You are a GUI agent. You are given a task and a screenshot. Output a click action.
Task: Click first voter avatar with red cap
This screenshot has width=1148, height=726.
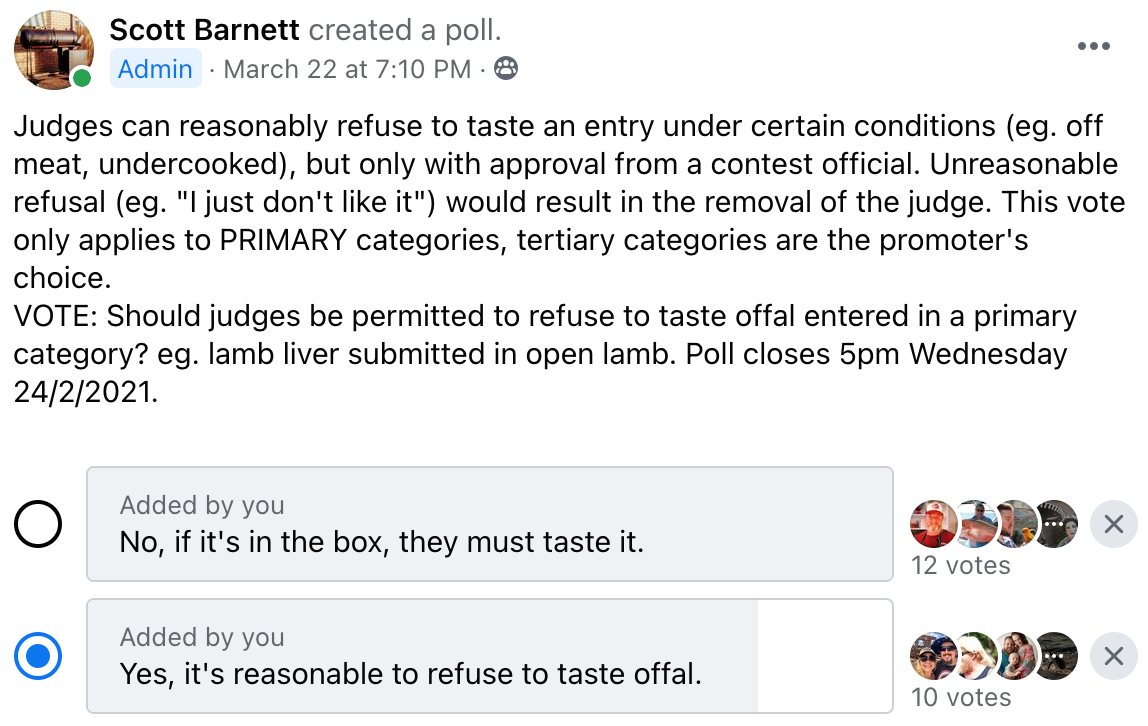point(933,524)
